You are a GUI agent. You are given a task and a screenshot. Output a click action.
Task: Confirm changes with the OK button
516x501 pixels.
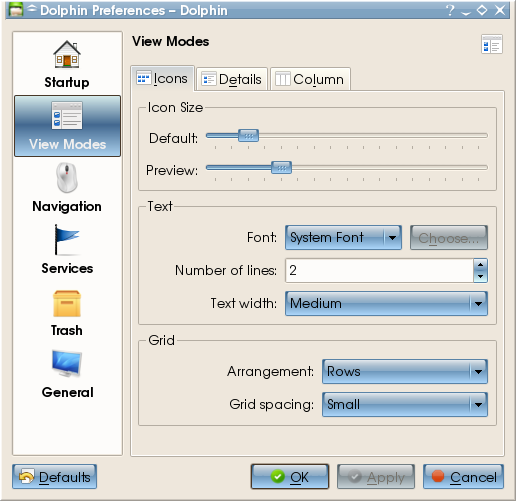tap(290, 477)
